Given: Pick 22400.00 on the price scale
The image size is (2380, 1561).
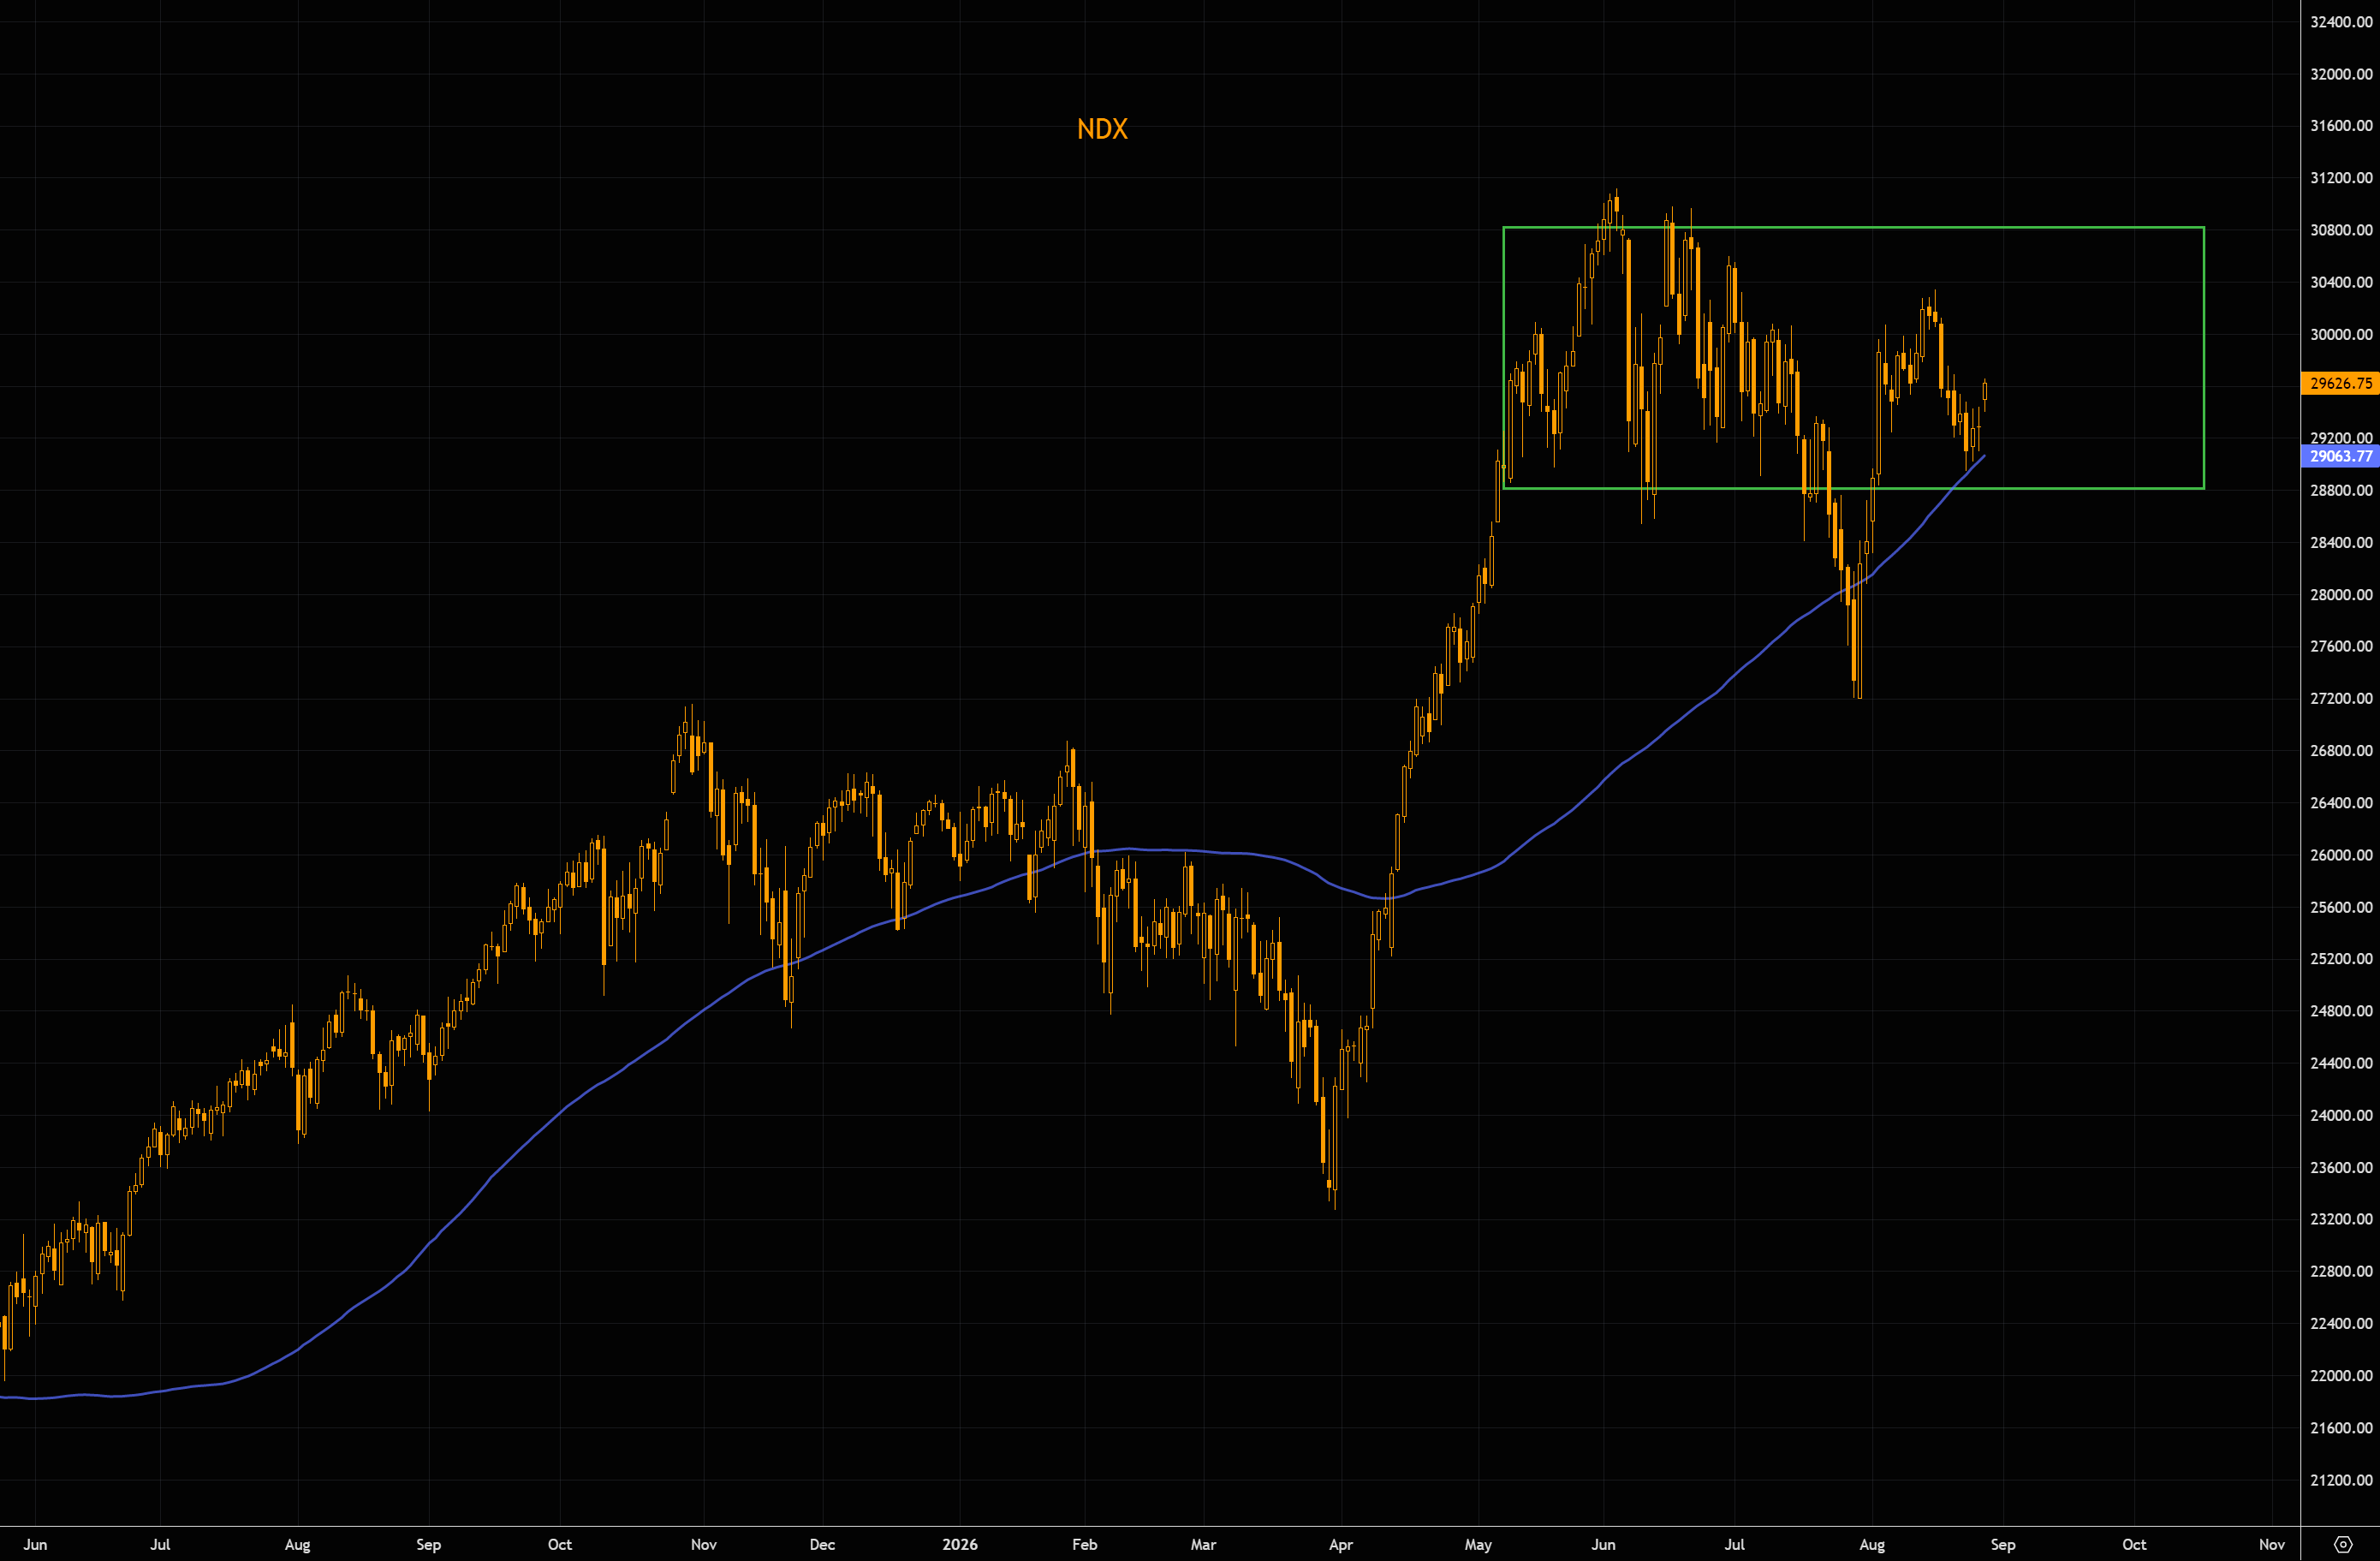Looking at the screenshot, I should pyautogui.click(x=2341, y=1323).
